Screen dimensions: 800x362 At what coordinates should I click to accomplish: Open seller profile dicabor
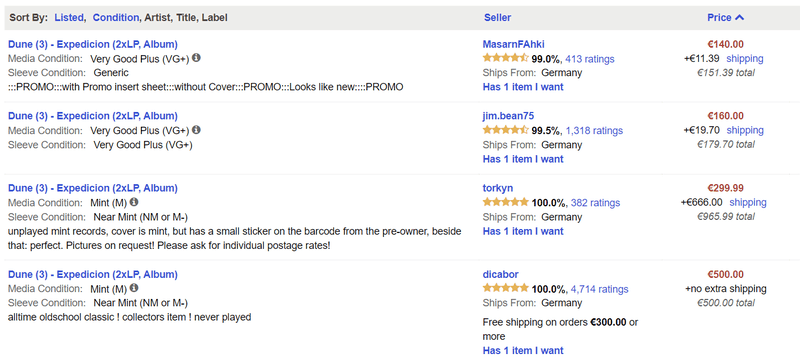[501, 274]
